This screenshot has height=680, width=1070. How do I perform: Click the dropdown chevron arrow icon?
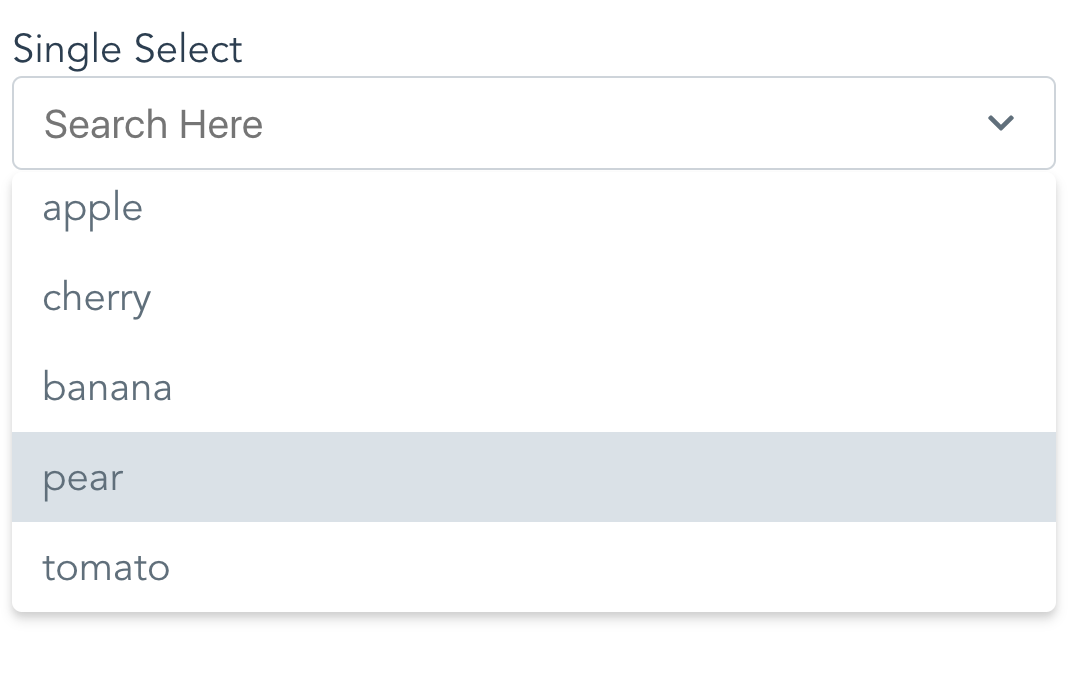[1001, 123]
